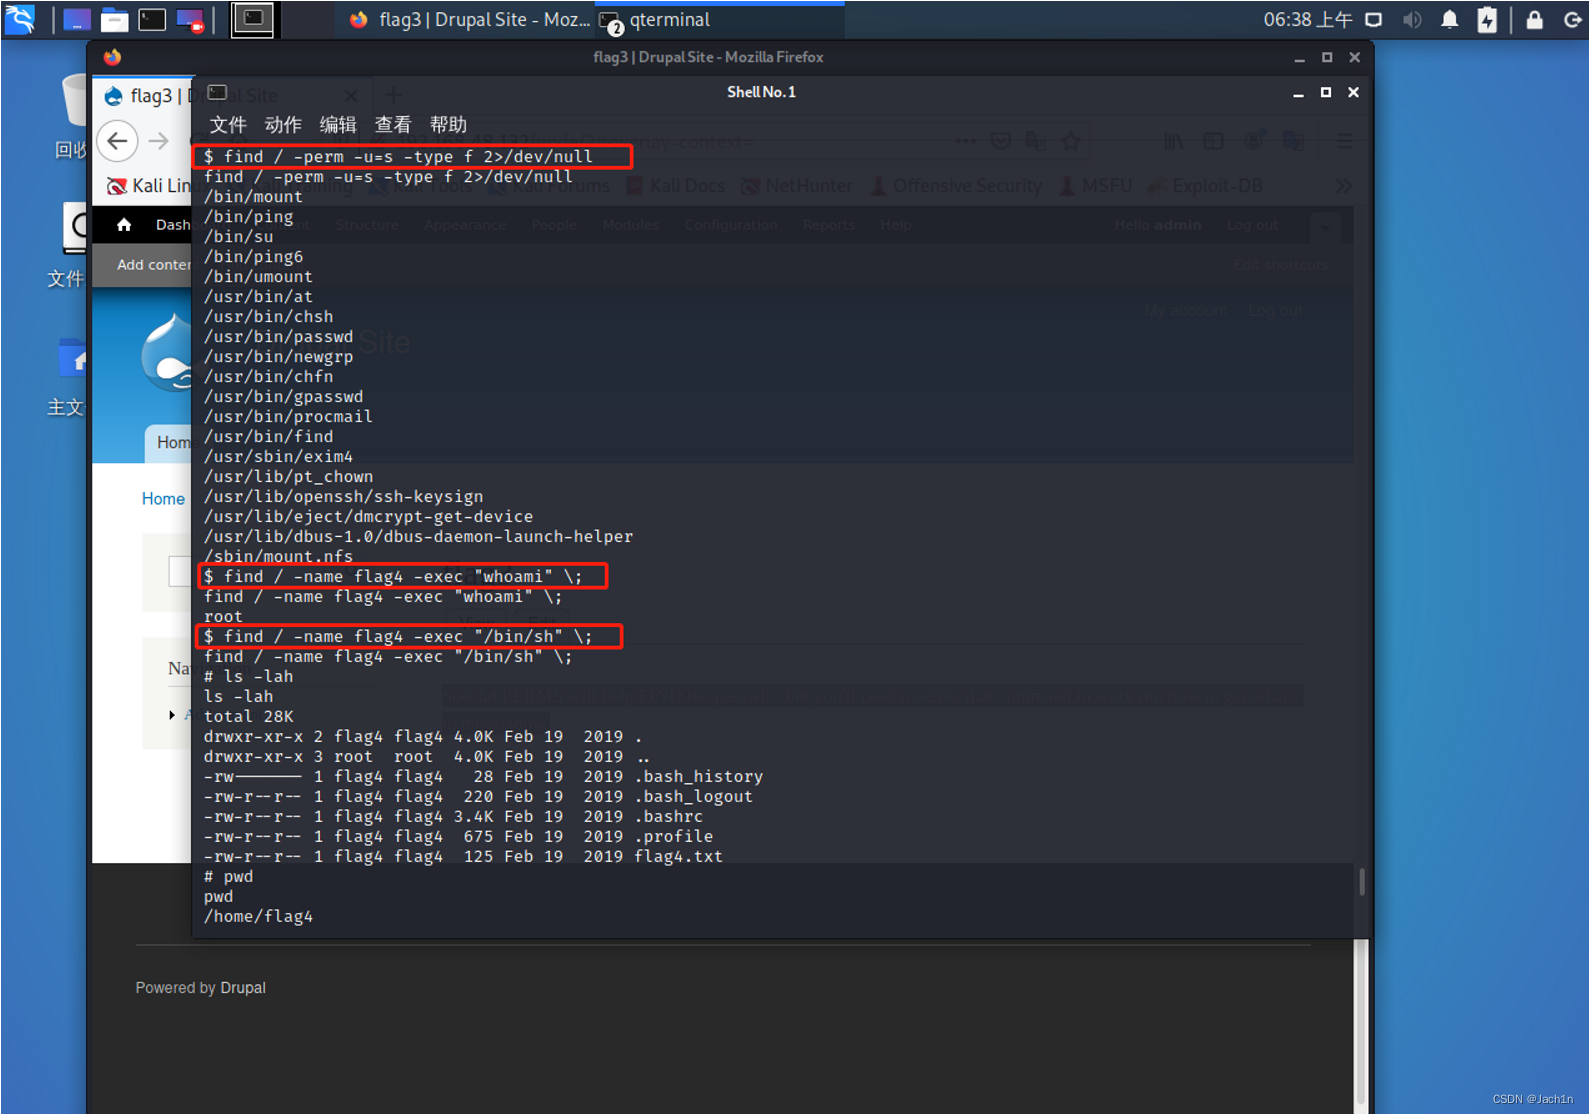Viewport: 1589px width, 1114px height.
Task: Click the blue Home breadcrumb link
Action: tap(163, 499)
